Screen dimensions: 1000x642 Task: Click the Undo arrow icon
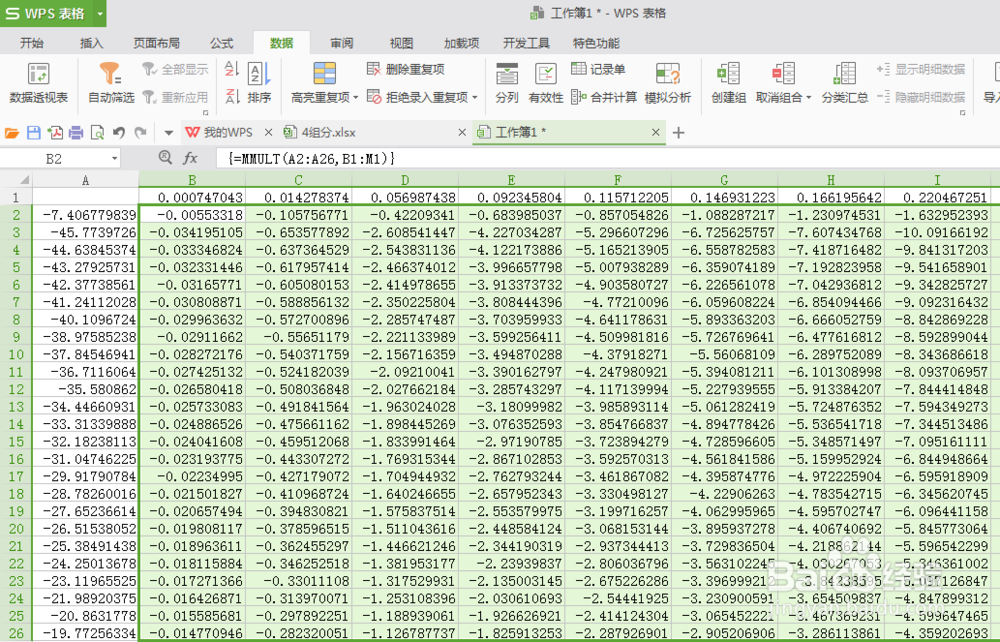pos(119,132)
